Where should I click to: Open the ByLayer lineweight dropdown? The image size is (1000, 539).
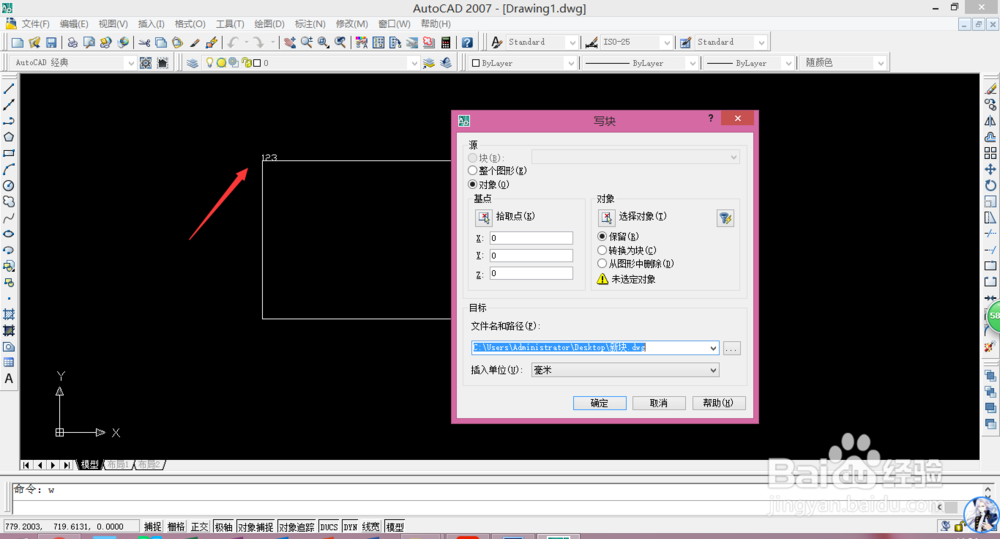click(x=788, y=63)
